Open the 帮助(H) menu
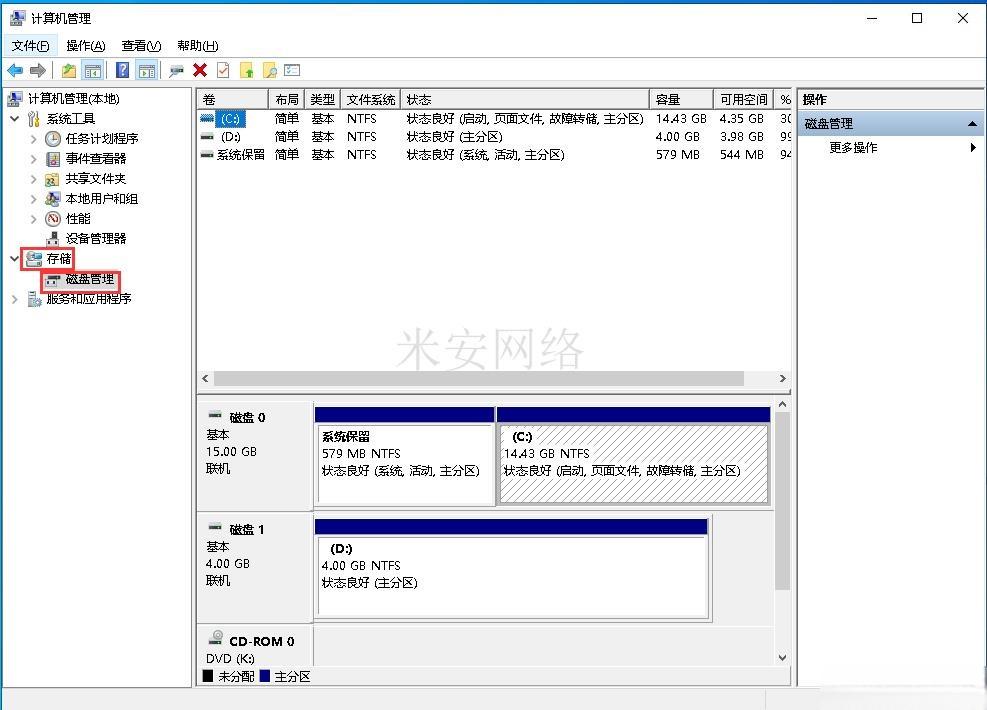 coord(198,45)
